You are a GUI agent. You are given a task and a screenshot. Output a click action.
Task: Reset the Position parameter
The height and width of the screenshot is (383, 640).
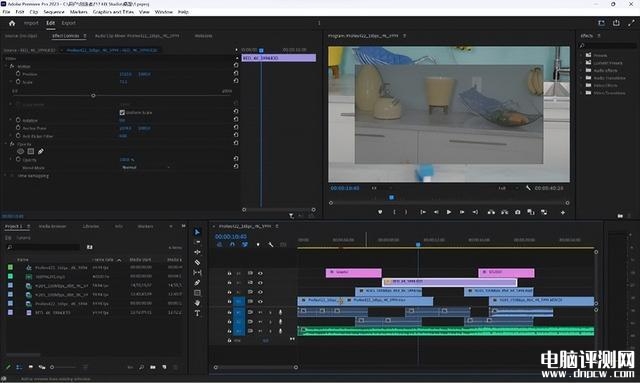coord(236,73)
